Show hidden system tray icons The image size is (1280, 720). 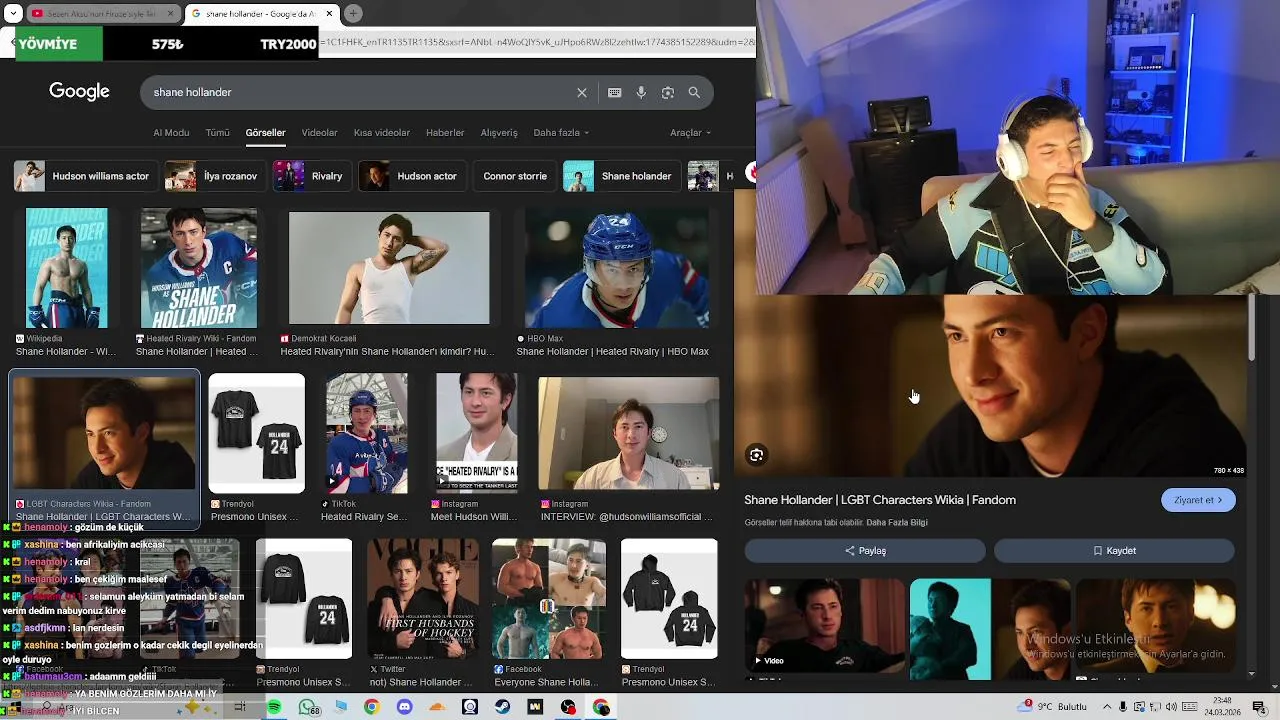[x=1107, y=707]
